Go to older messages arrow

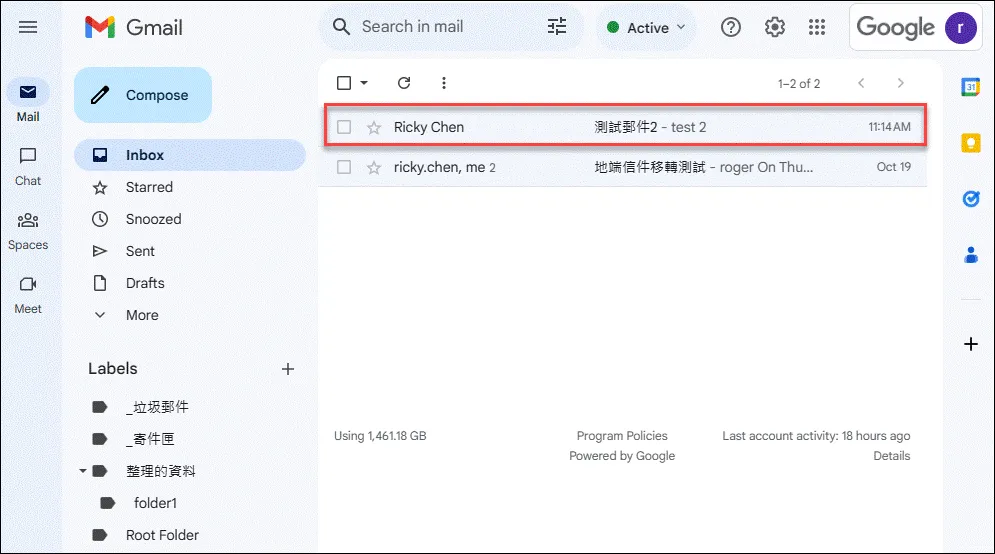(900, 83)
